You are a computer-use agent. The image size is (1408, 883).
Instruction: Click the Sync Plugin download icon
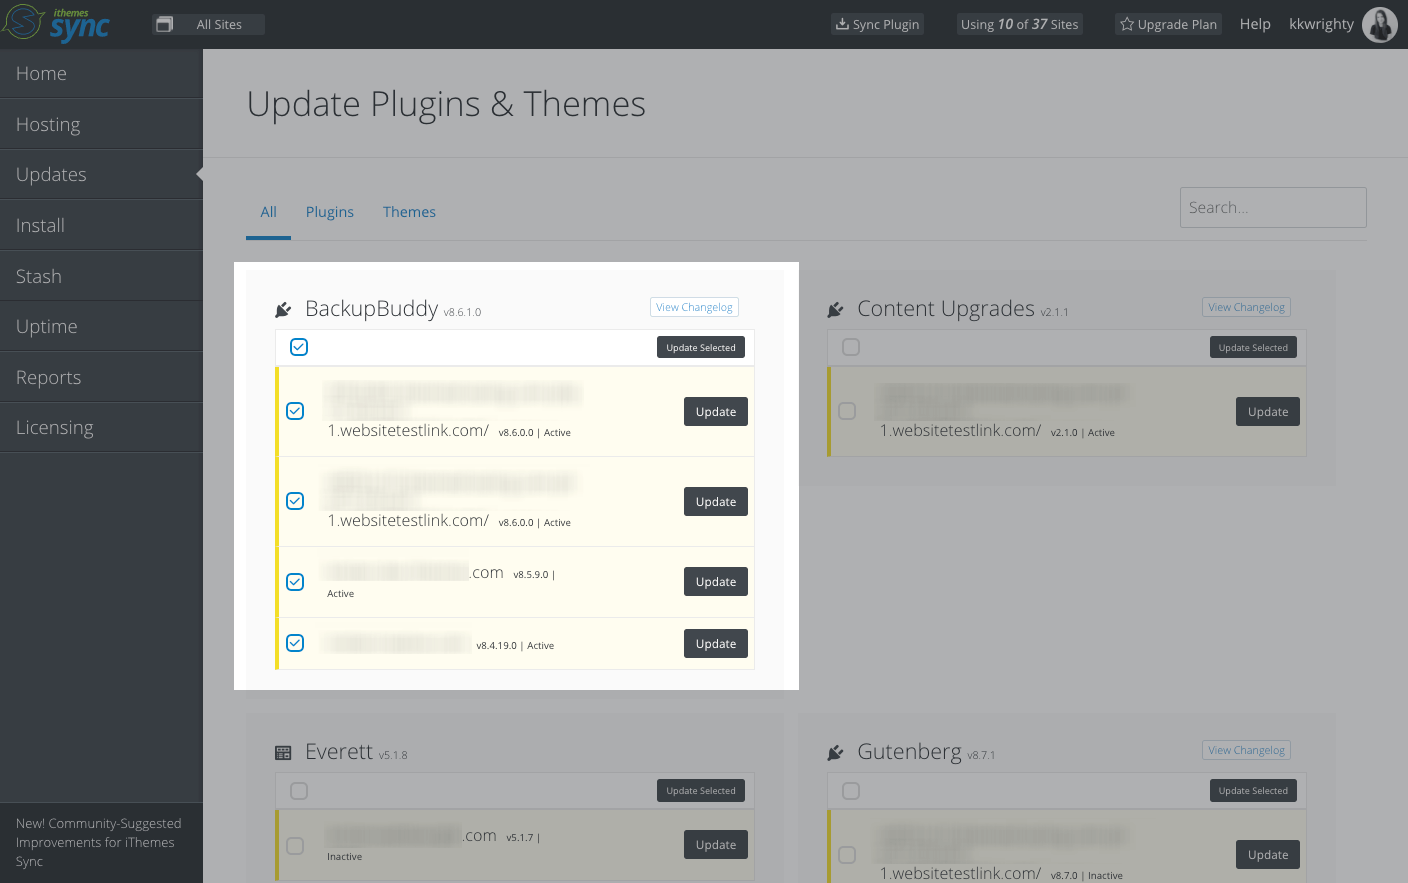tap(843, 24)
